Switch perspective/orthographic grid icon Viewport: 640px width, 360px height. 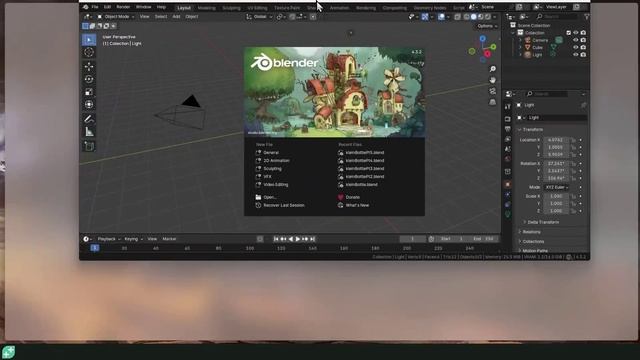pyautogui.click(x=493, y=102)
